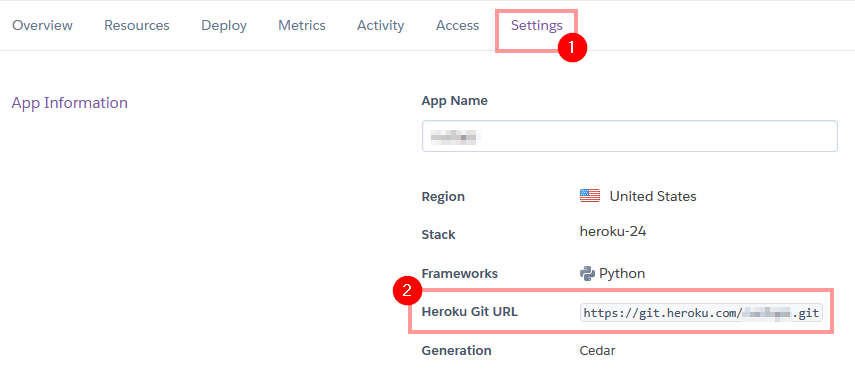This screenshot has width=855, height=382.
Task: Click the 'Generation' label
Action: pos(456,350)
